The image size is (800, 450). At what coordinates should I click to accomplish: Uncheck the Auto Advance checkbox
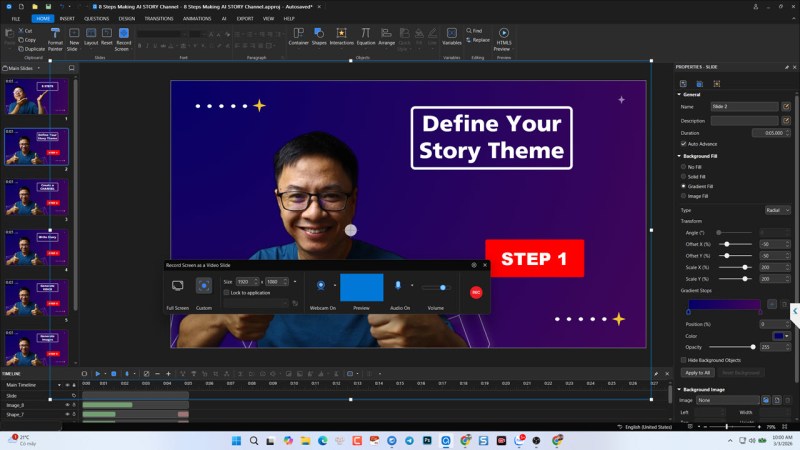[x=683, y=143]
